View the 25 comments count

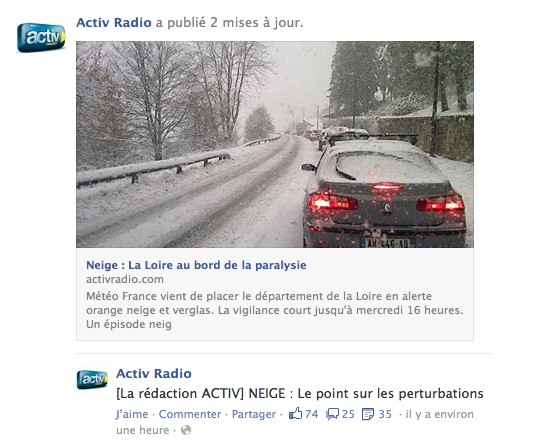pyautogui.click(x=348, y=414)
